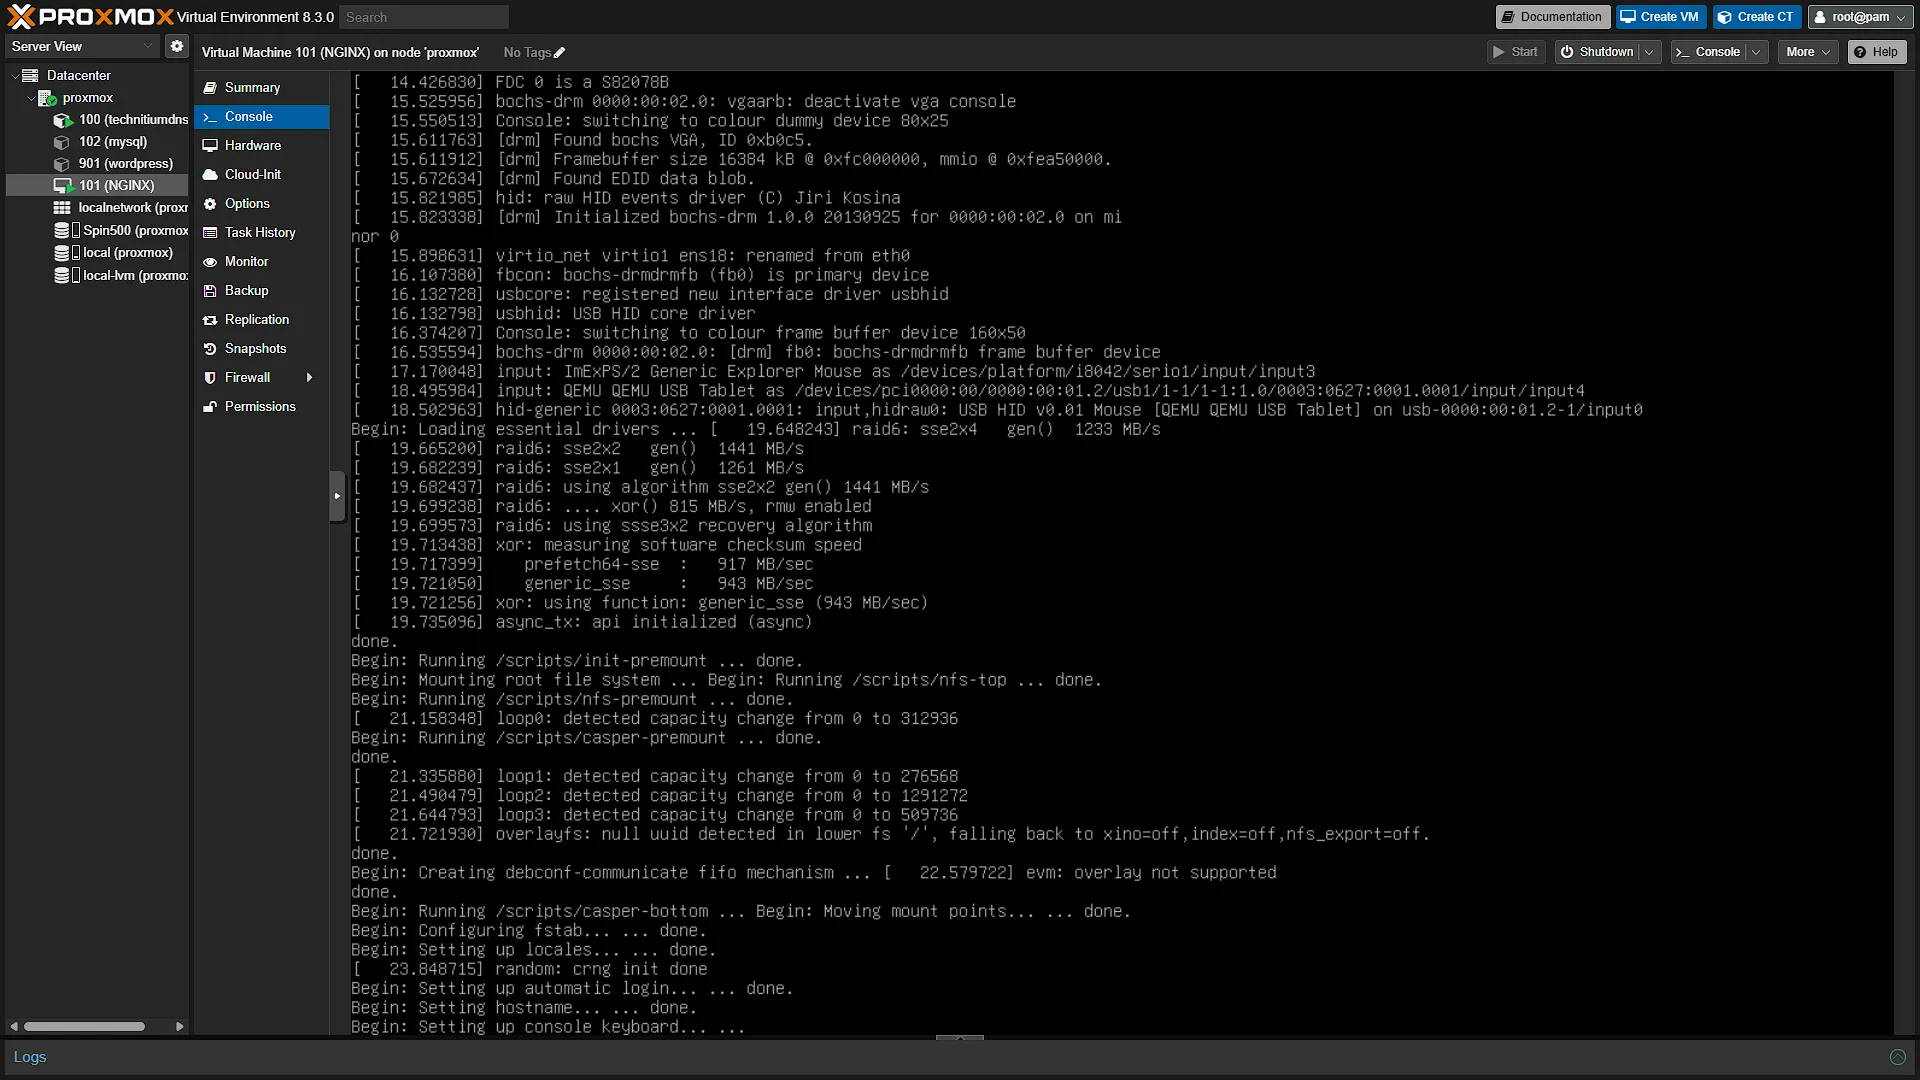1920x1080 pixels.
Task: Open root@pam user menu
Action: pos(1860,17)
